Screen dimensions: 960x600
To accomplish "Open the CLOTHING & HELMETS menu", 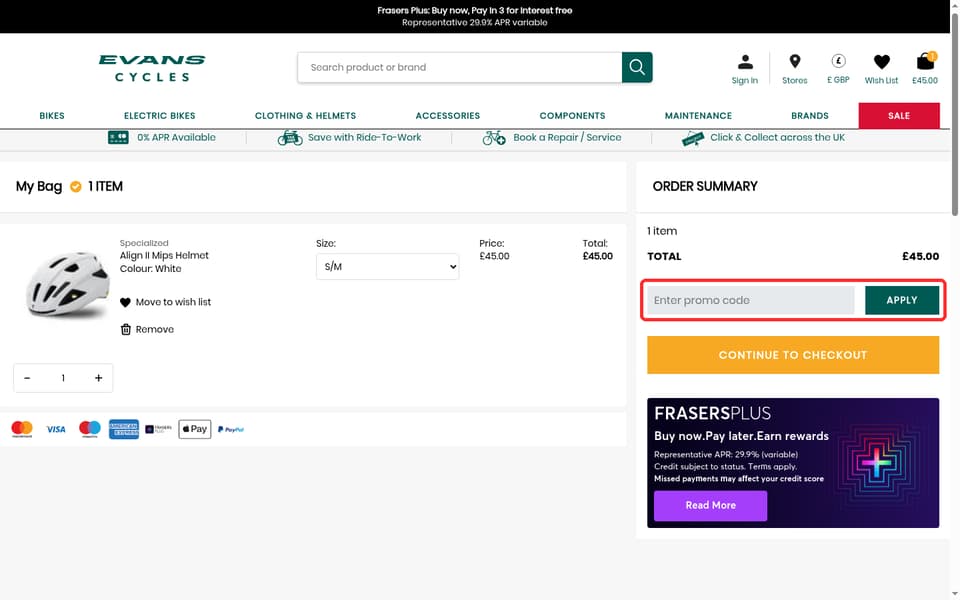I will (x=306, y=116).
